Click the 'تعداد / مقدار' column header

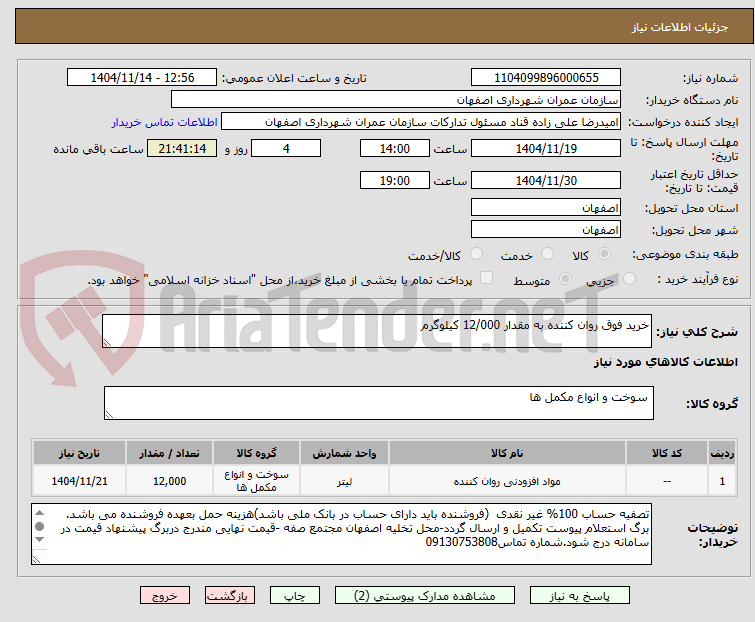[169, 453]
